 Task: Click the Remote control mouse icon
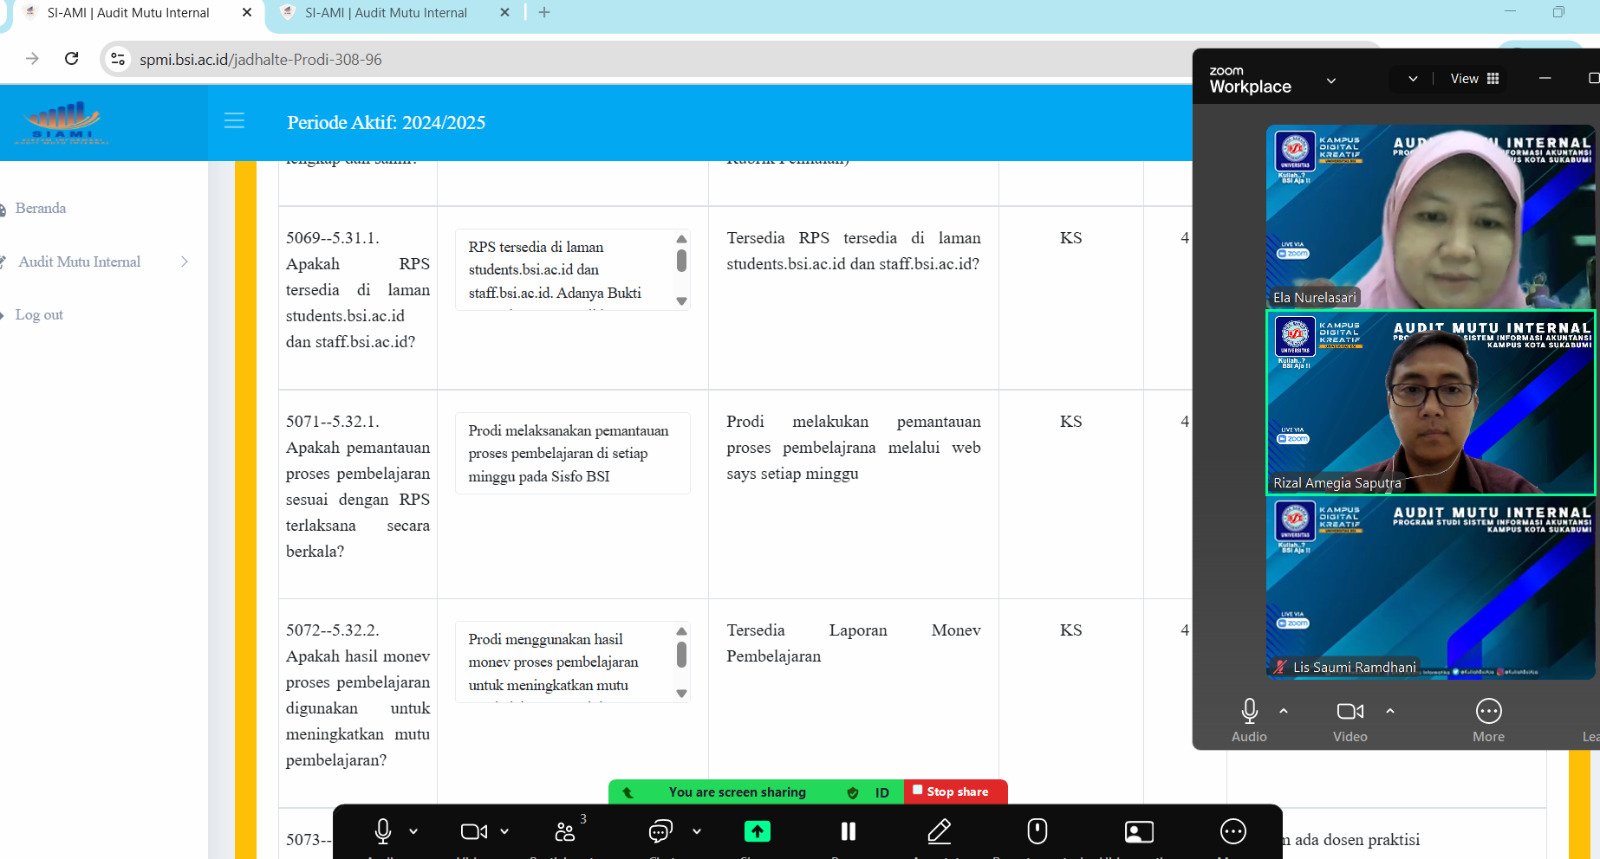tap(1037, 831)
